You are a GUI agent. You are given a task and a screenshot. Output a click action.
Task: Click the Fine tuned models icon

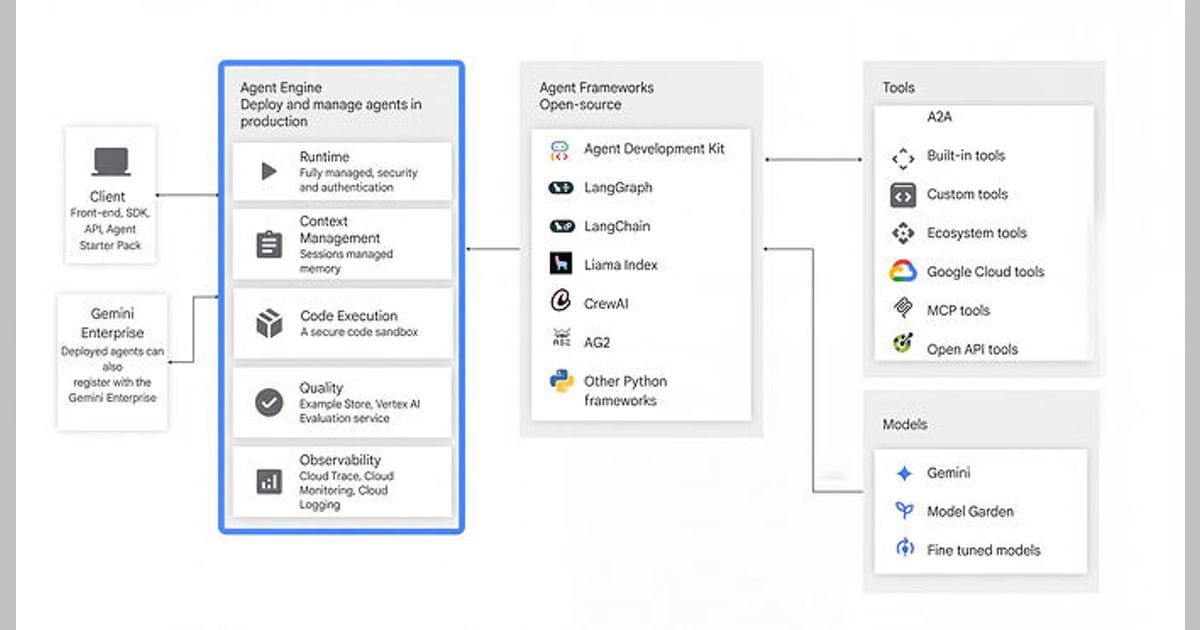904,549
